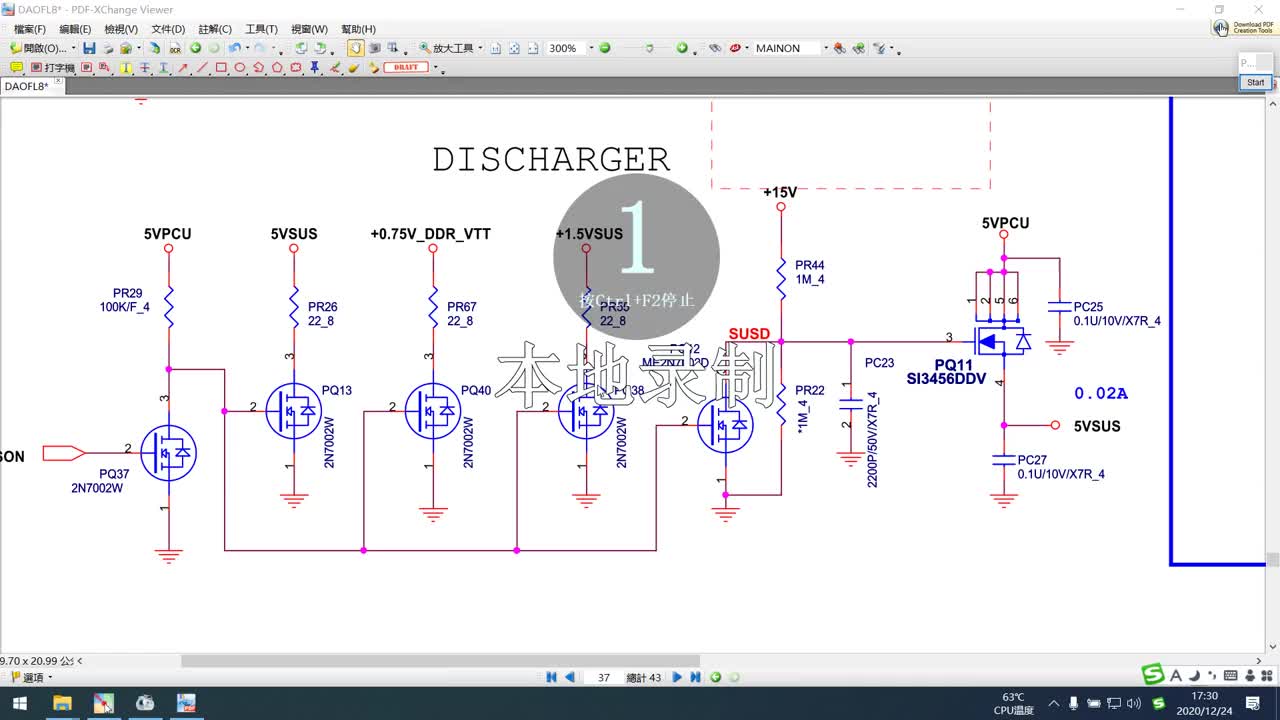Select the Strikeout text tool
Screen dimensions: 1280x720
[x=144, y=67]
